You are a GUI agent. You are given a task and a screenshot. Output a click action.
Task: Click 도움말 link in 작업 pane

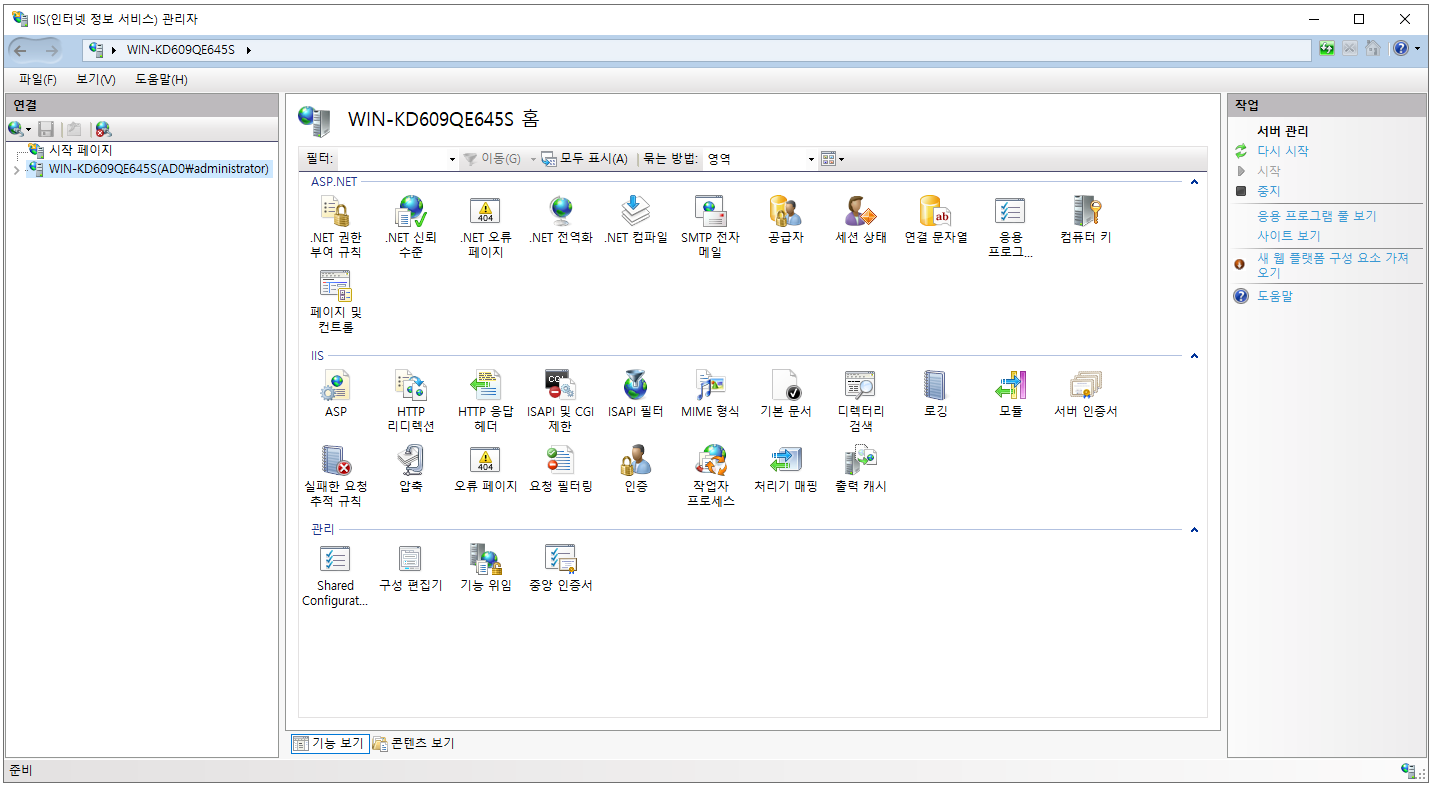pos(1275,296)
